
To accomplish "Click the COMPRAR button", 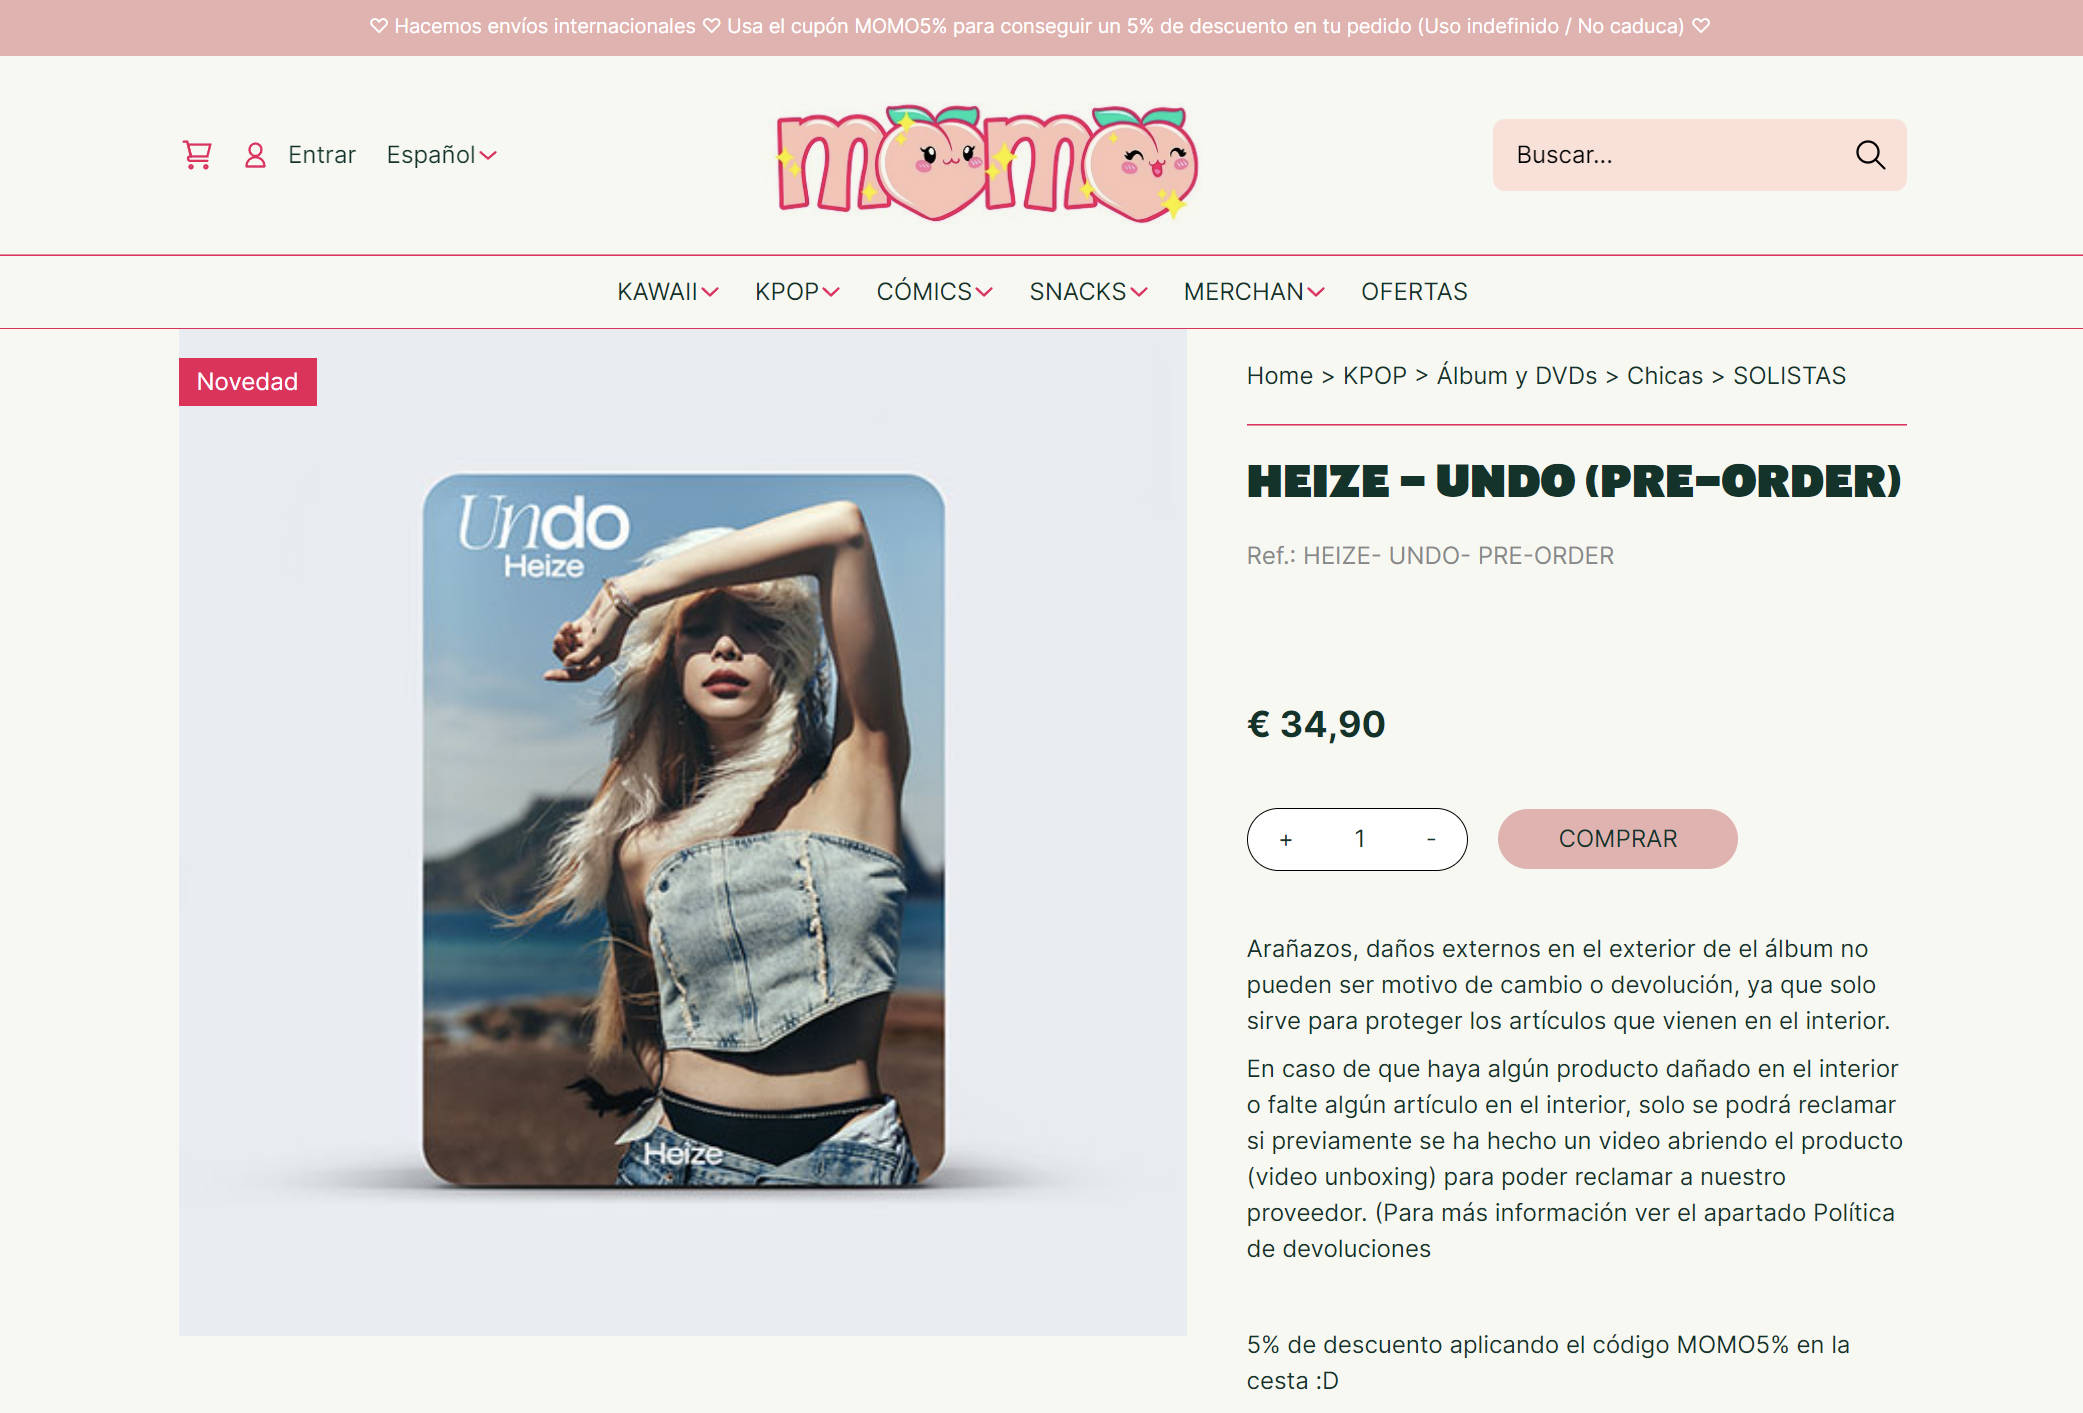I will point(1617,839).
